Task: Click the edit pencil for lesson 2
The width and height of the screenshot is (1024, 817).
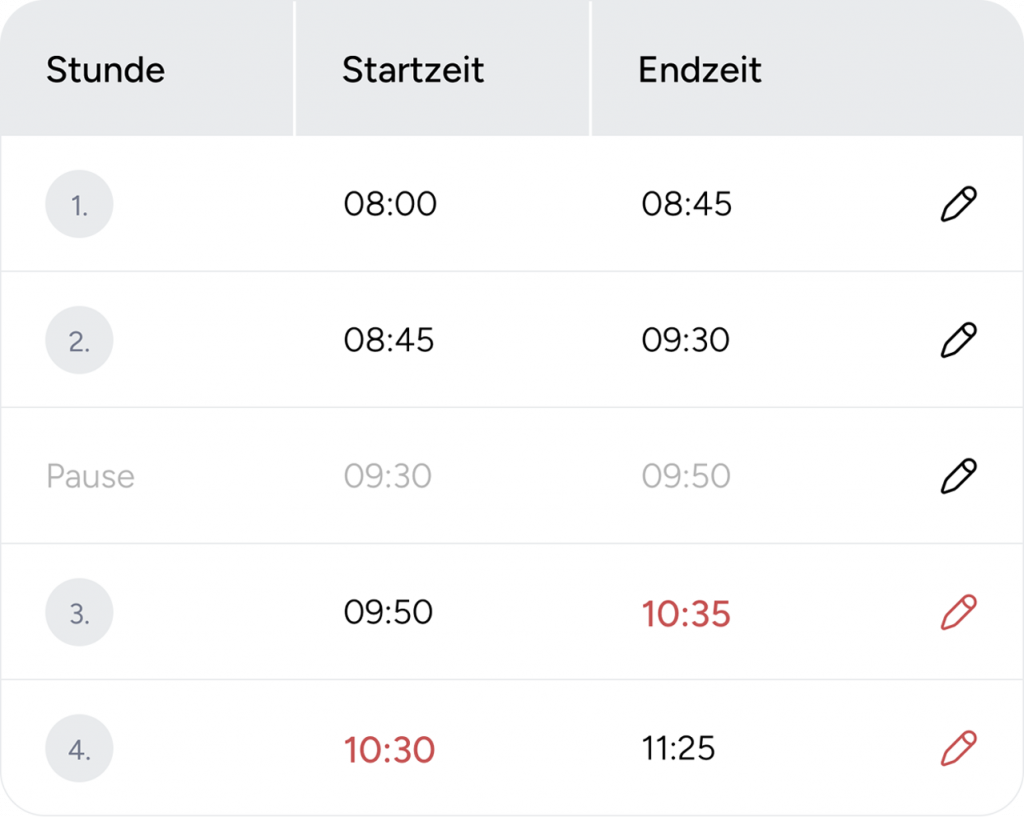Action: coord(958,340)
